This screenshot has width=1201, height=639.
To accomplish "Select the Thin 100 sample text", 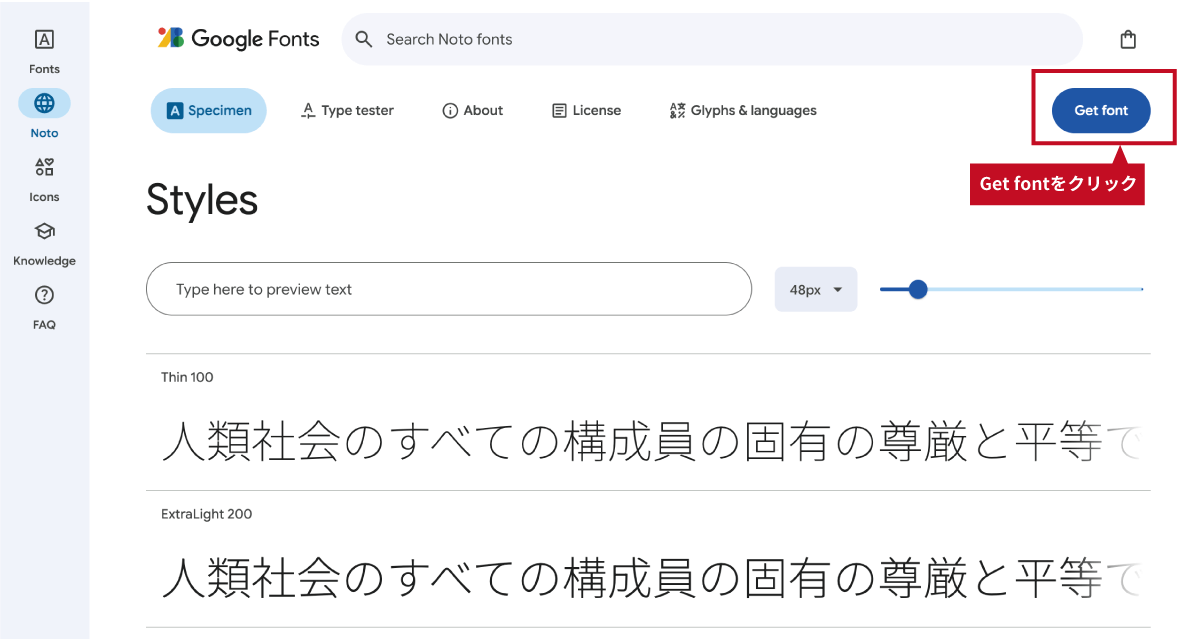I will click(640, 440).
